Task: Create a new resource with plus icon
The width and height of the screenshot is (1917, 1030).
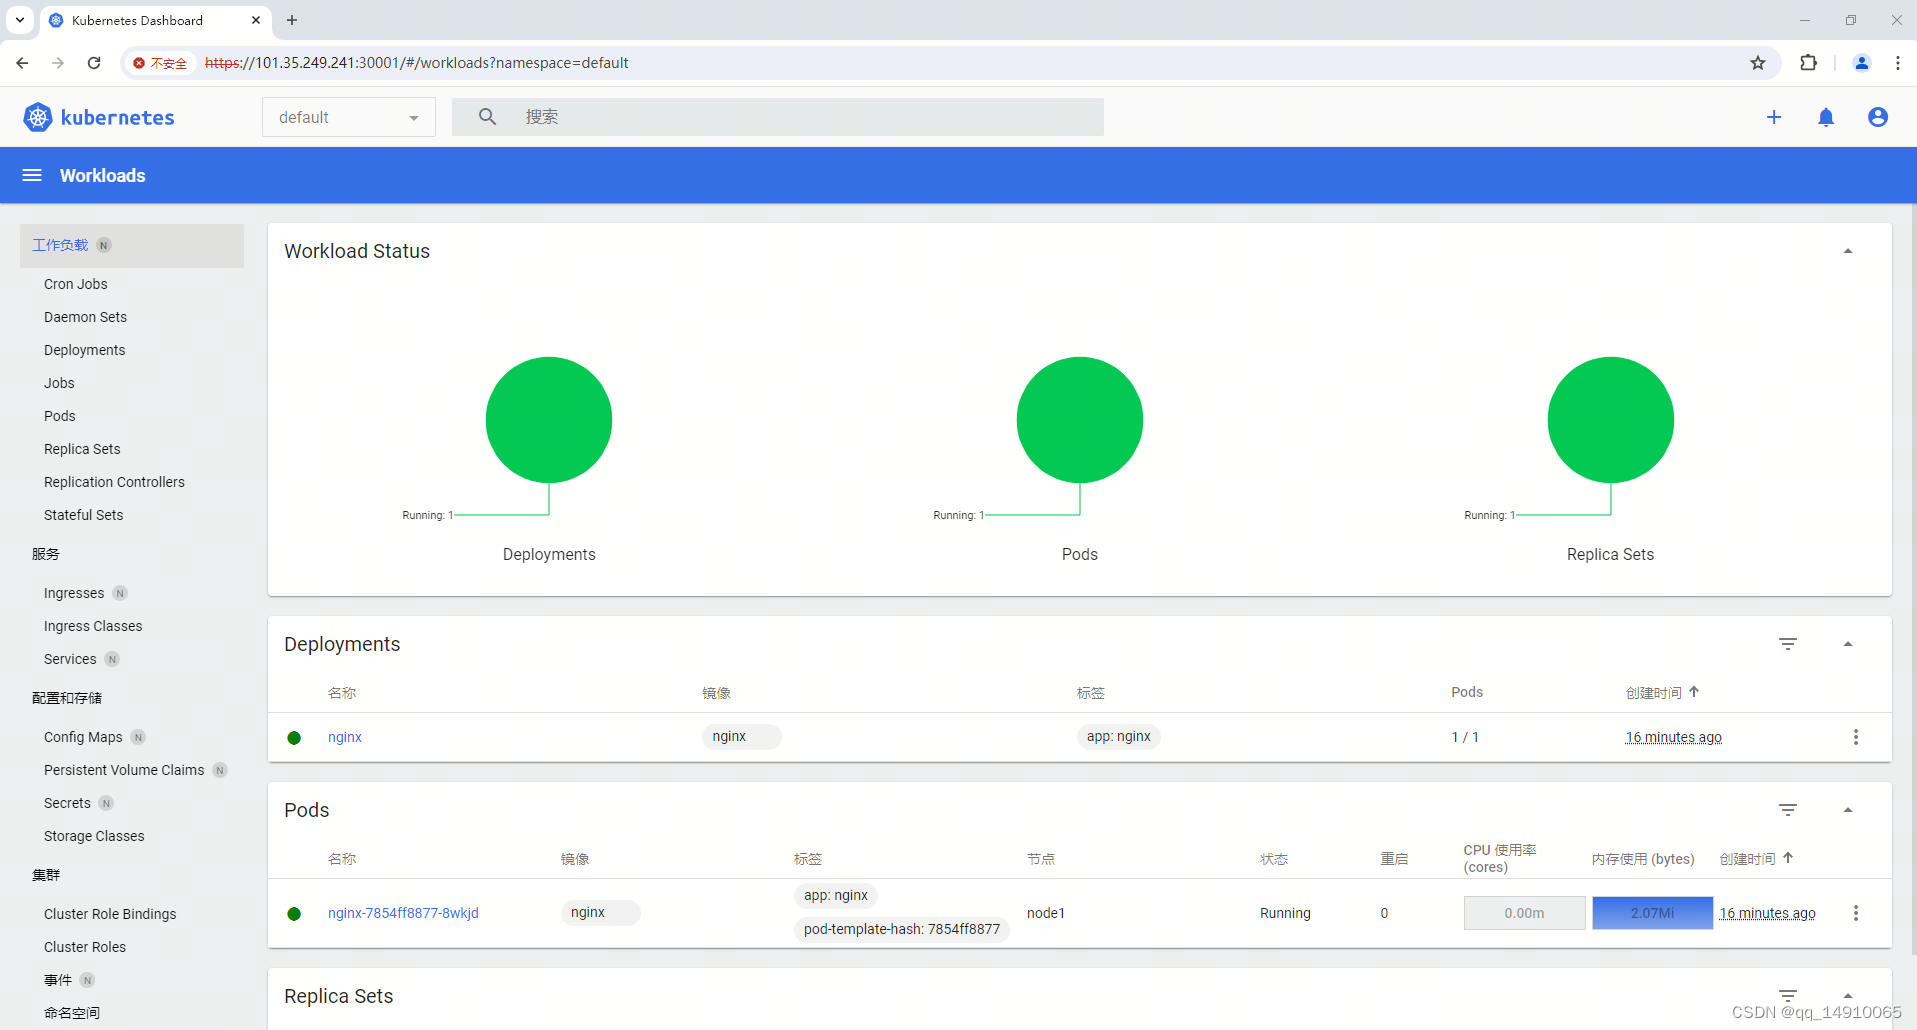Action: pos(1774,117)
